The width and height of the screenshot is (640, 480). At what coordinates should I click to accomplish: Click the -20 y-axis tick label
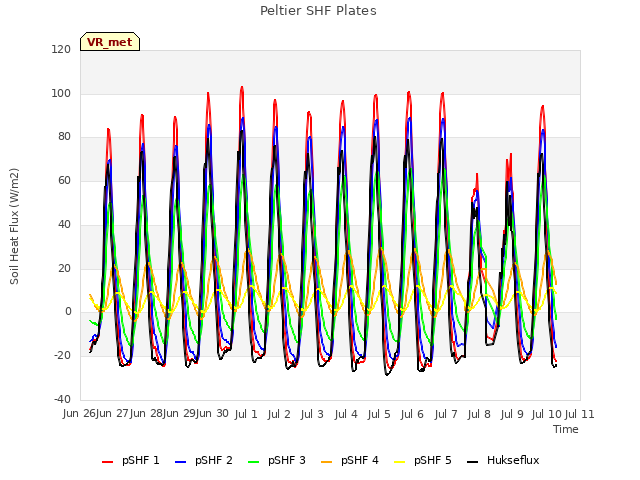pos(62,356)
